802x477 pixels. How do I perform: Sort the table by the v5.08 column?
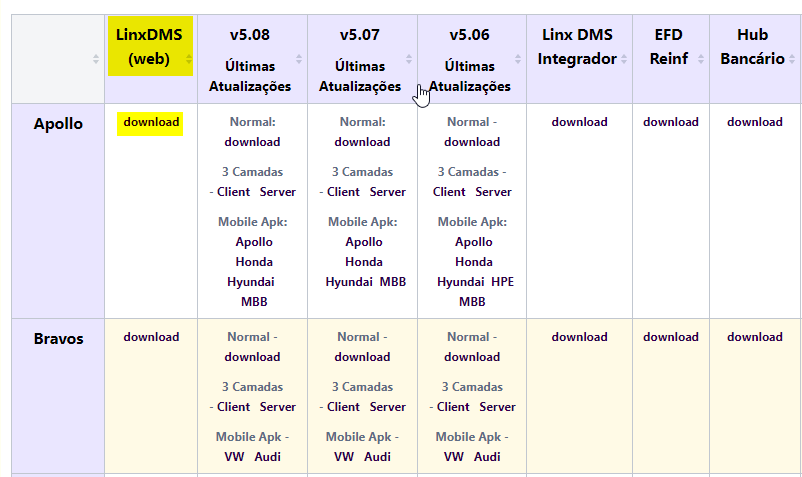(299, 59)
